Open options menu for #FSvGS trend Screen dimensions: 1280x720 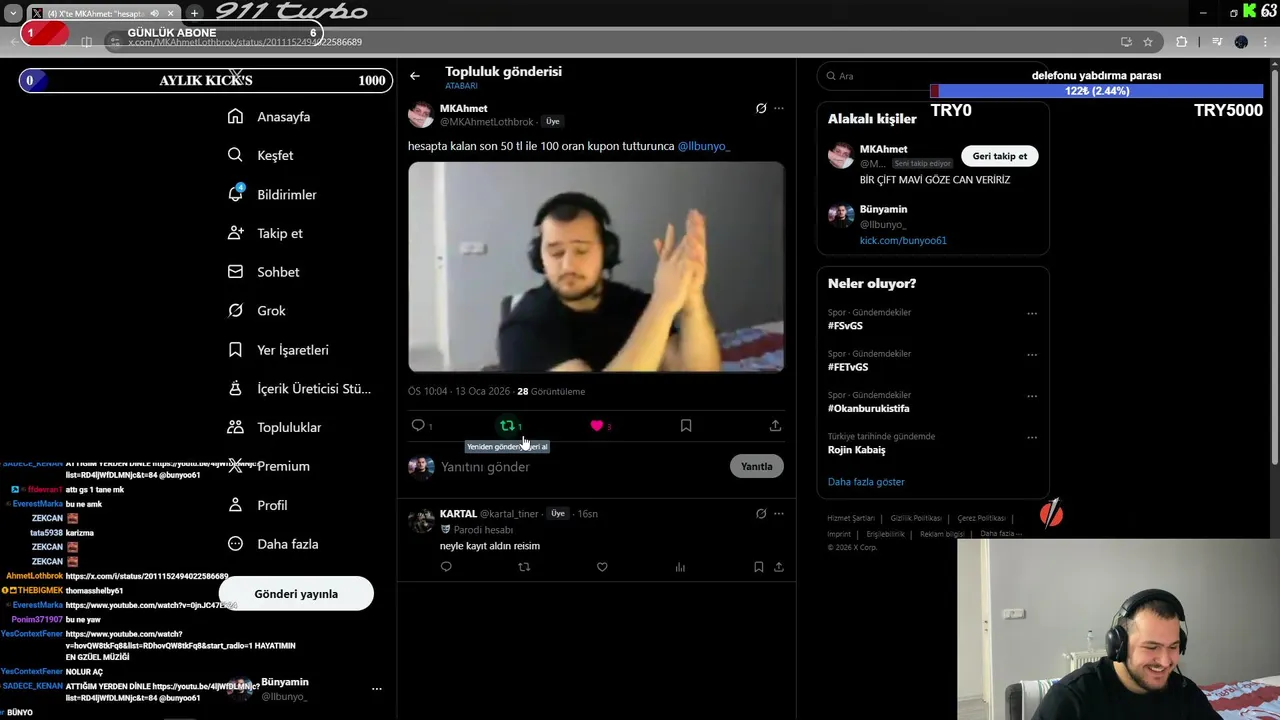pyautogui.click(x=1032, y=314)
